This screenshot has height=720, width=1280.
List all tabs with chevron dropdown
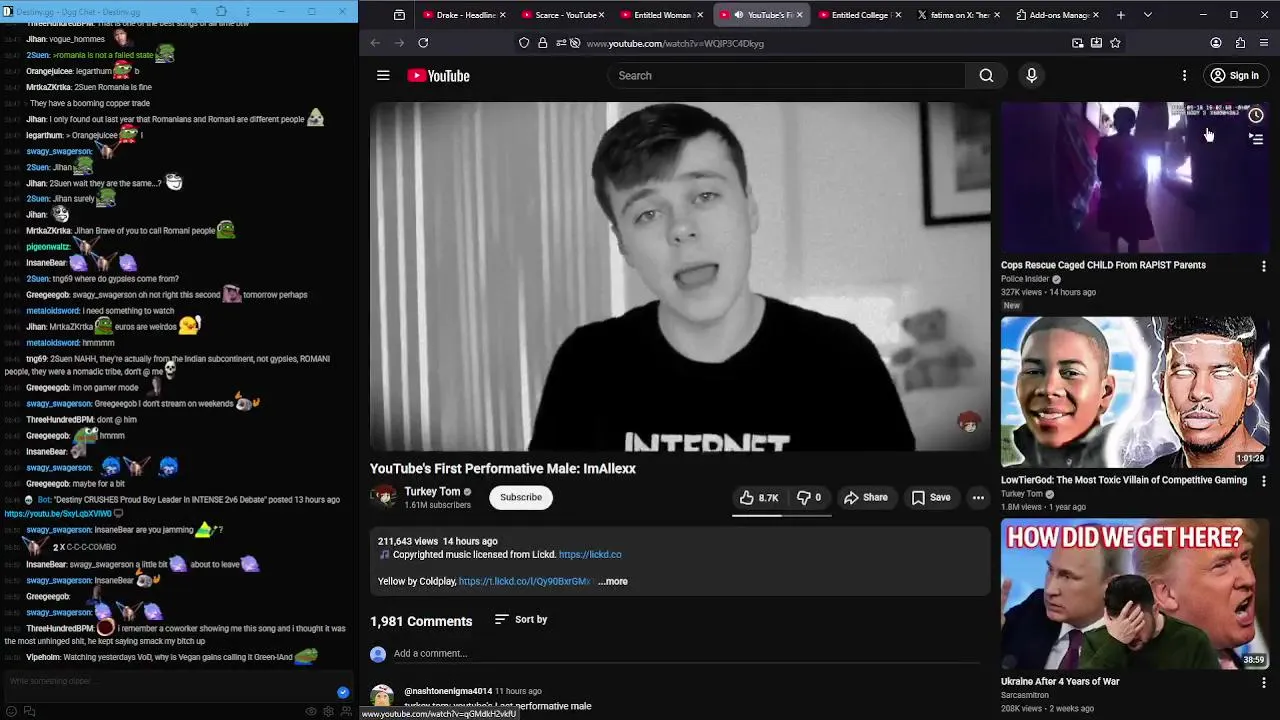1147,15
